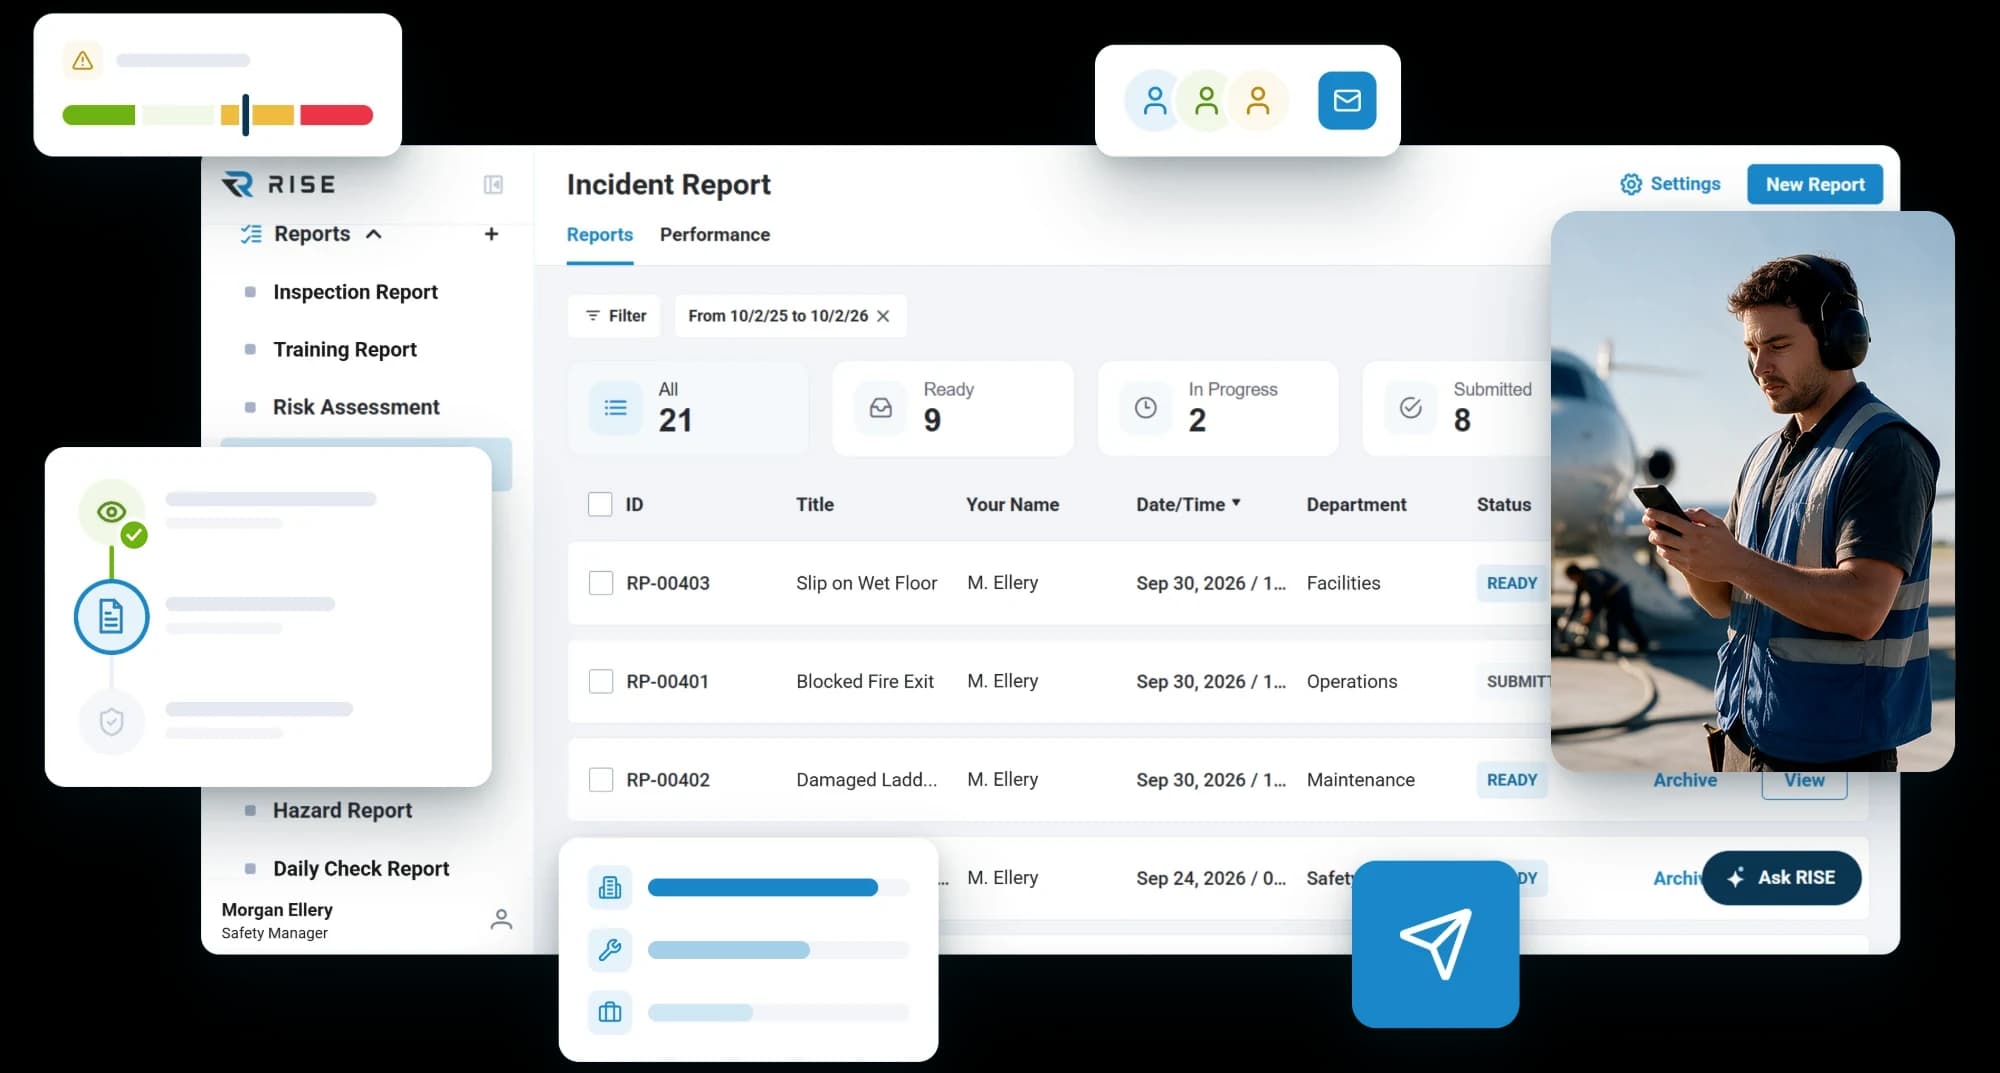This screenshot has height=1073, width=2000.
Task: Remove the date range filter chip
Action: click(883, 316)
